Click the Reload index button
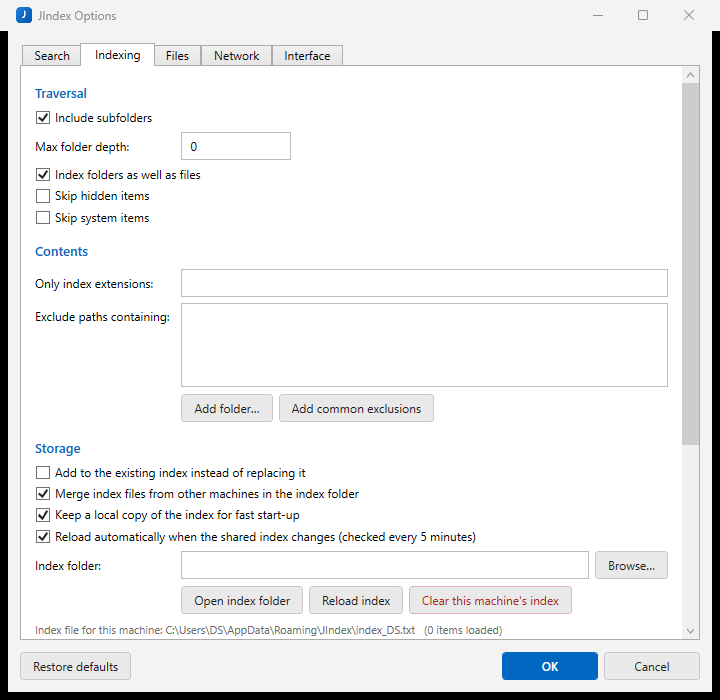720x700 pixels. coord(356,600)
